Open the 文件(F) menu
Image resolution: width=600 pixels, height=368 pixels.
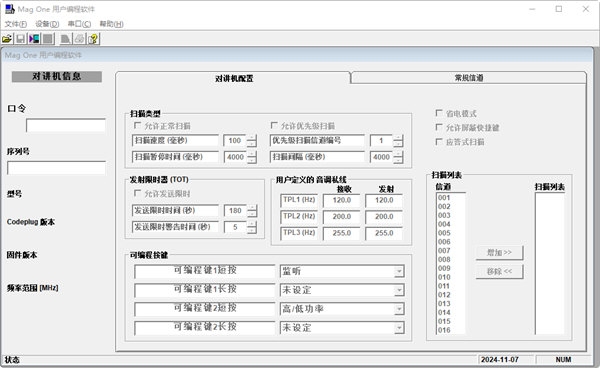click(16, 24)
